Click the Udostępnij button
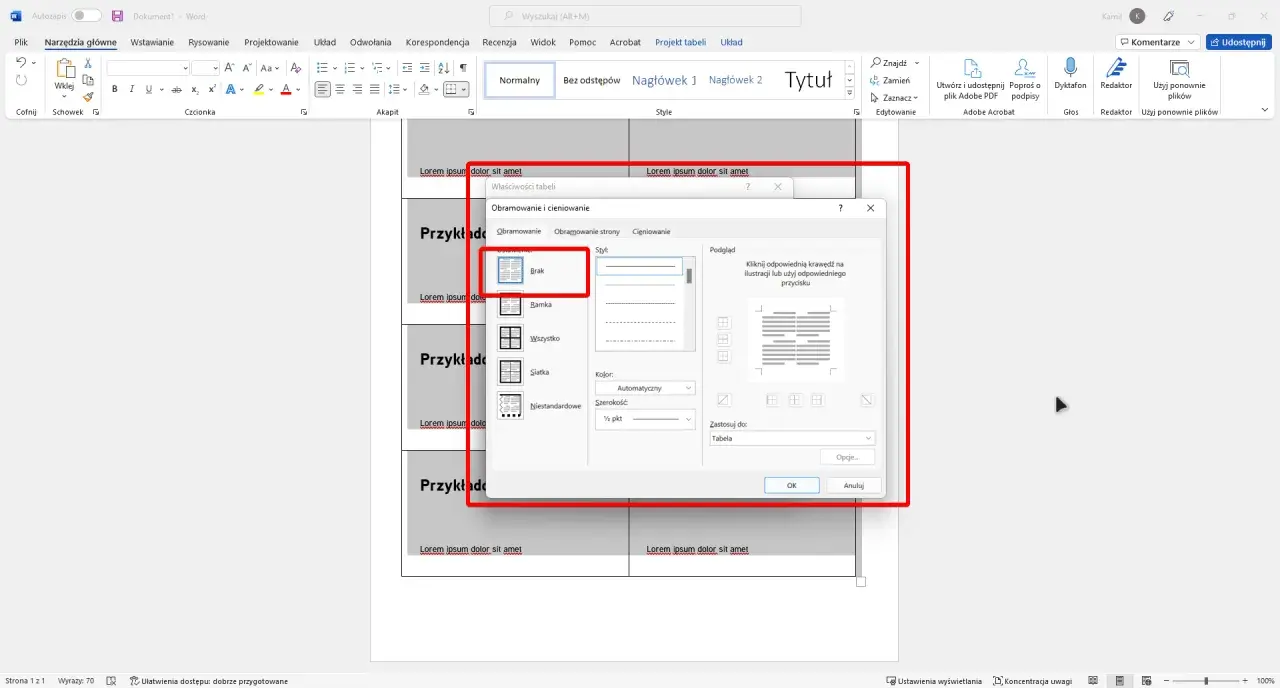The width and height of the screenshot is (1280, 688). (x=1239, y=42)
